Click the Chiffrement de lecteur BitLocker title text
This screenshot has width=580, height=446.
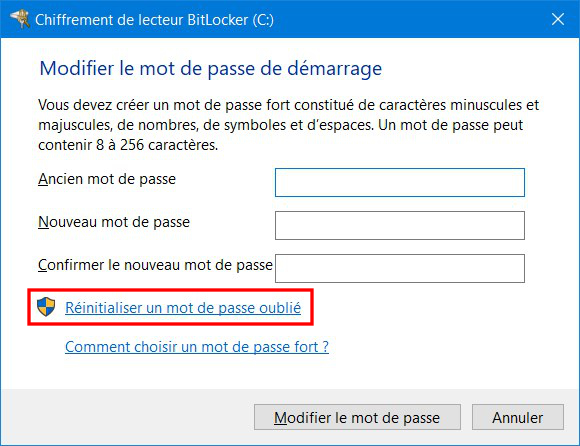[154, 20]
